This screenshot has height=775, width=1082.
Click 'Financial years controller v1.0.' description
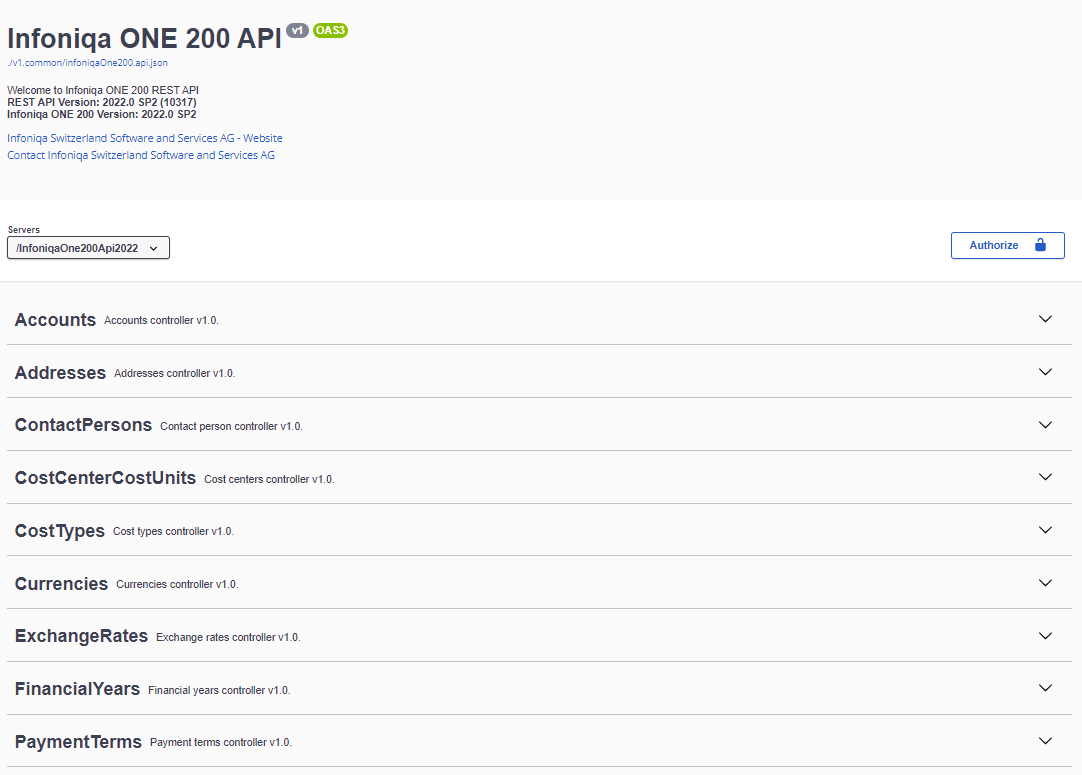pyautogui.click(x=219, y=690)
